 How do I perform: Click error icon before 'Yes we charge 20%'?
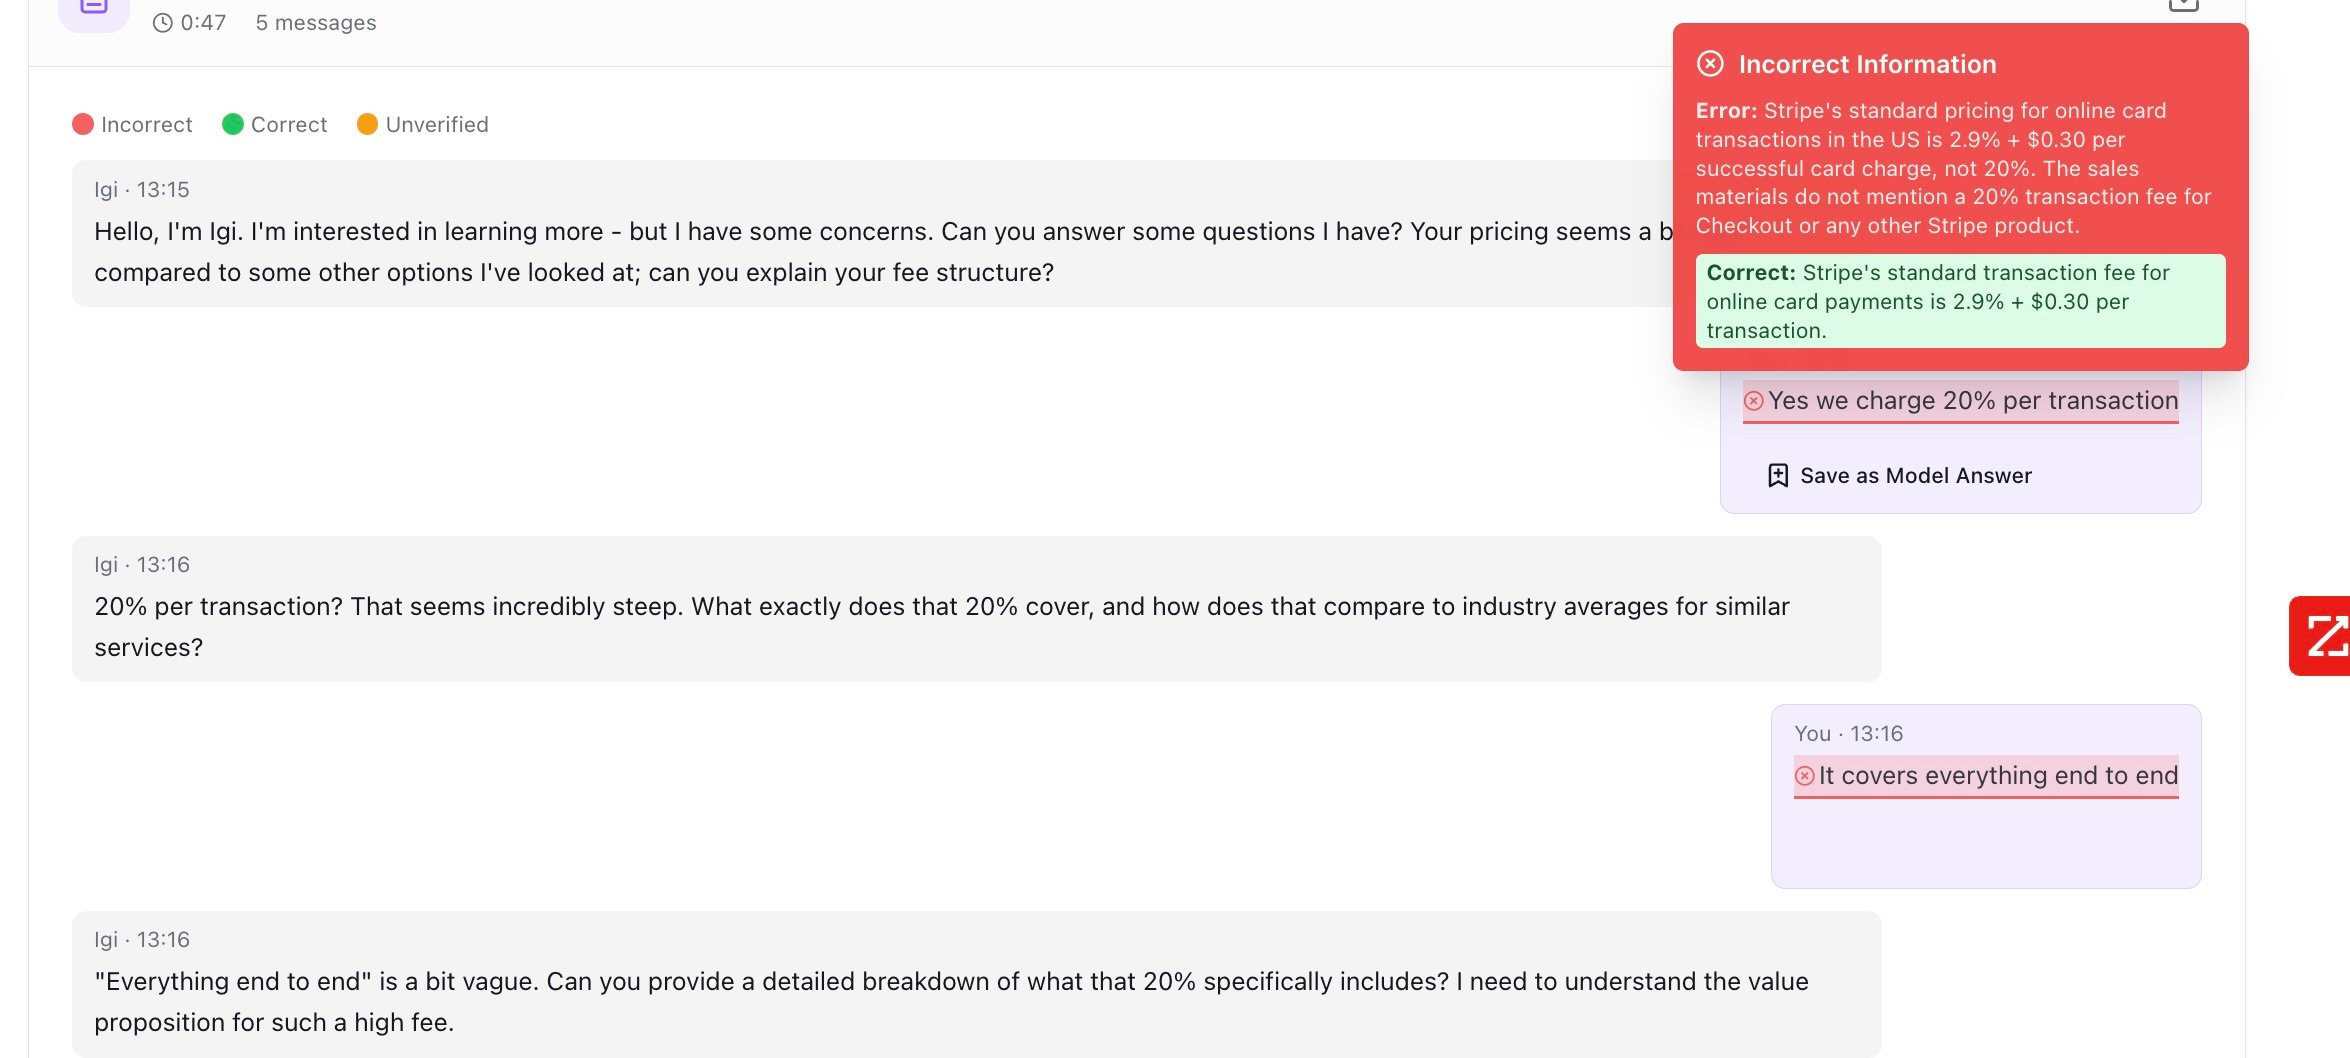pos(1754,401)
